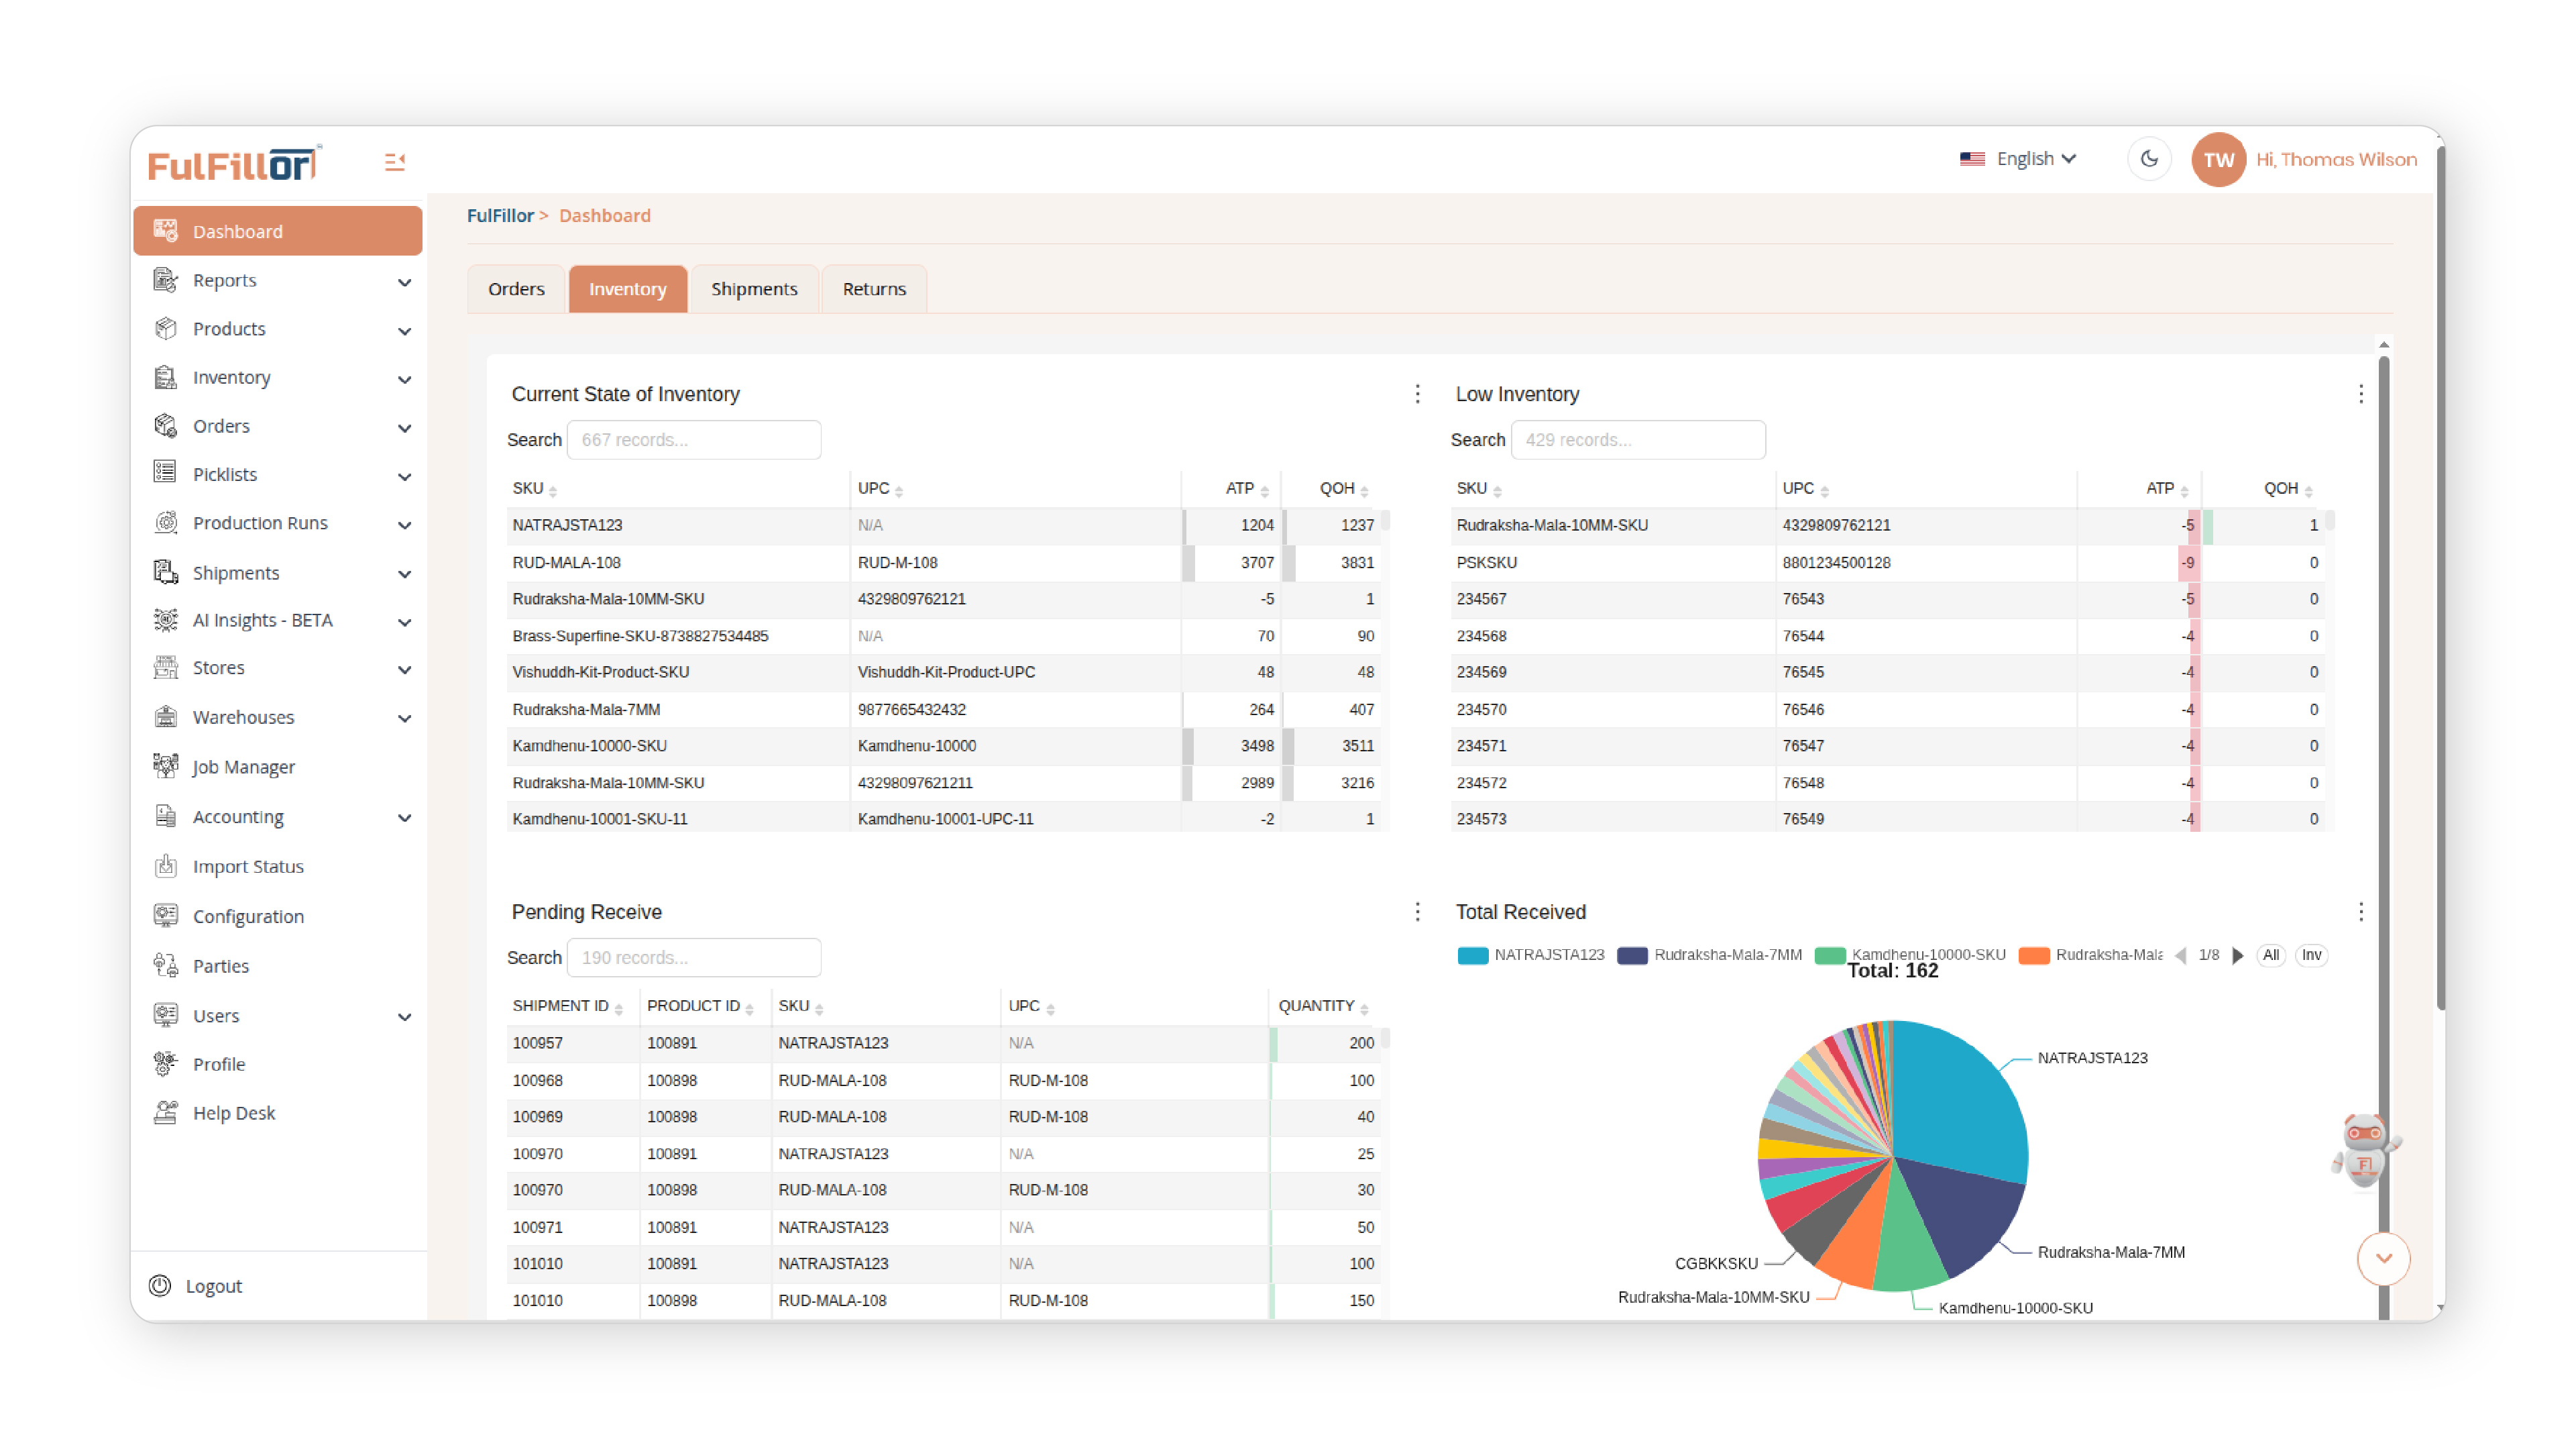The height and width of the screenshot is (1449, 2576).
Task: Open the Low Inventory kebab menu
Action: pos(2362,393)
